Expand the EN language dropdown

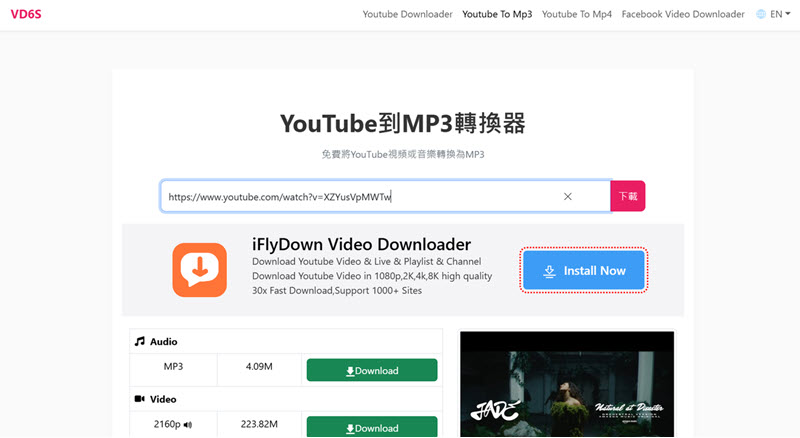[x=780, y=14]
